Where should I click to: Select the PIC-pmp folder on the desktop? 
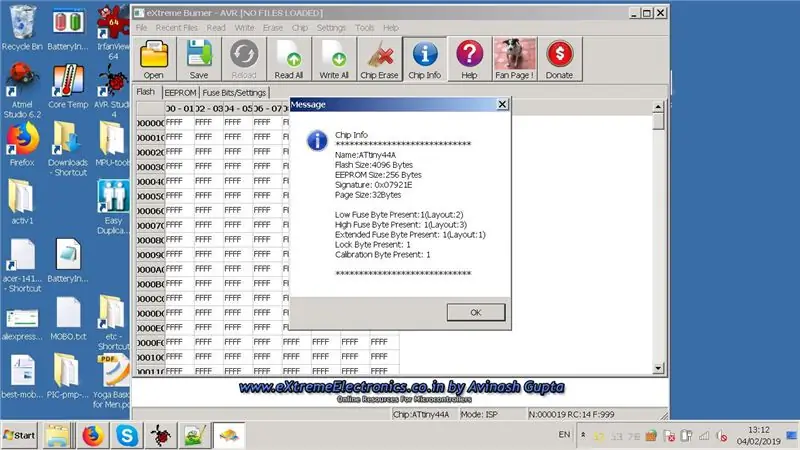pyautogui.click(x=68, y=377)
